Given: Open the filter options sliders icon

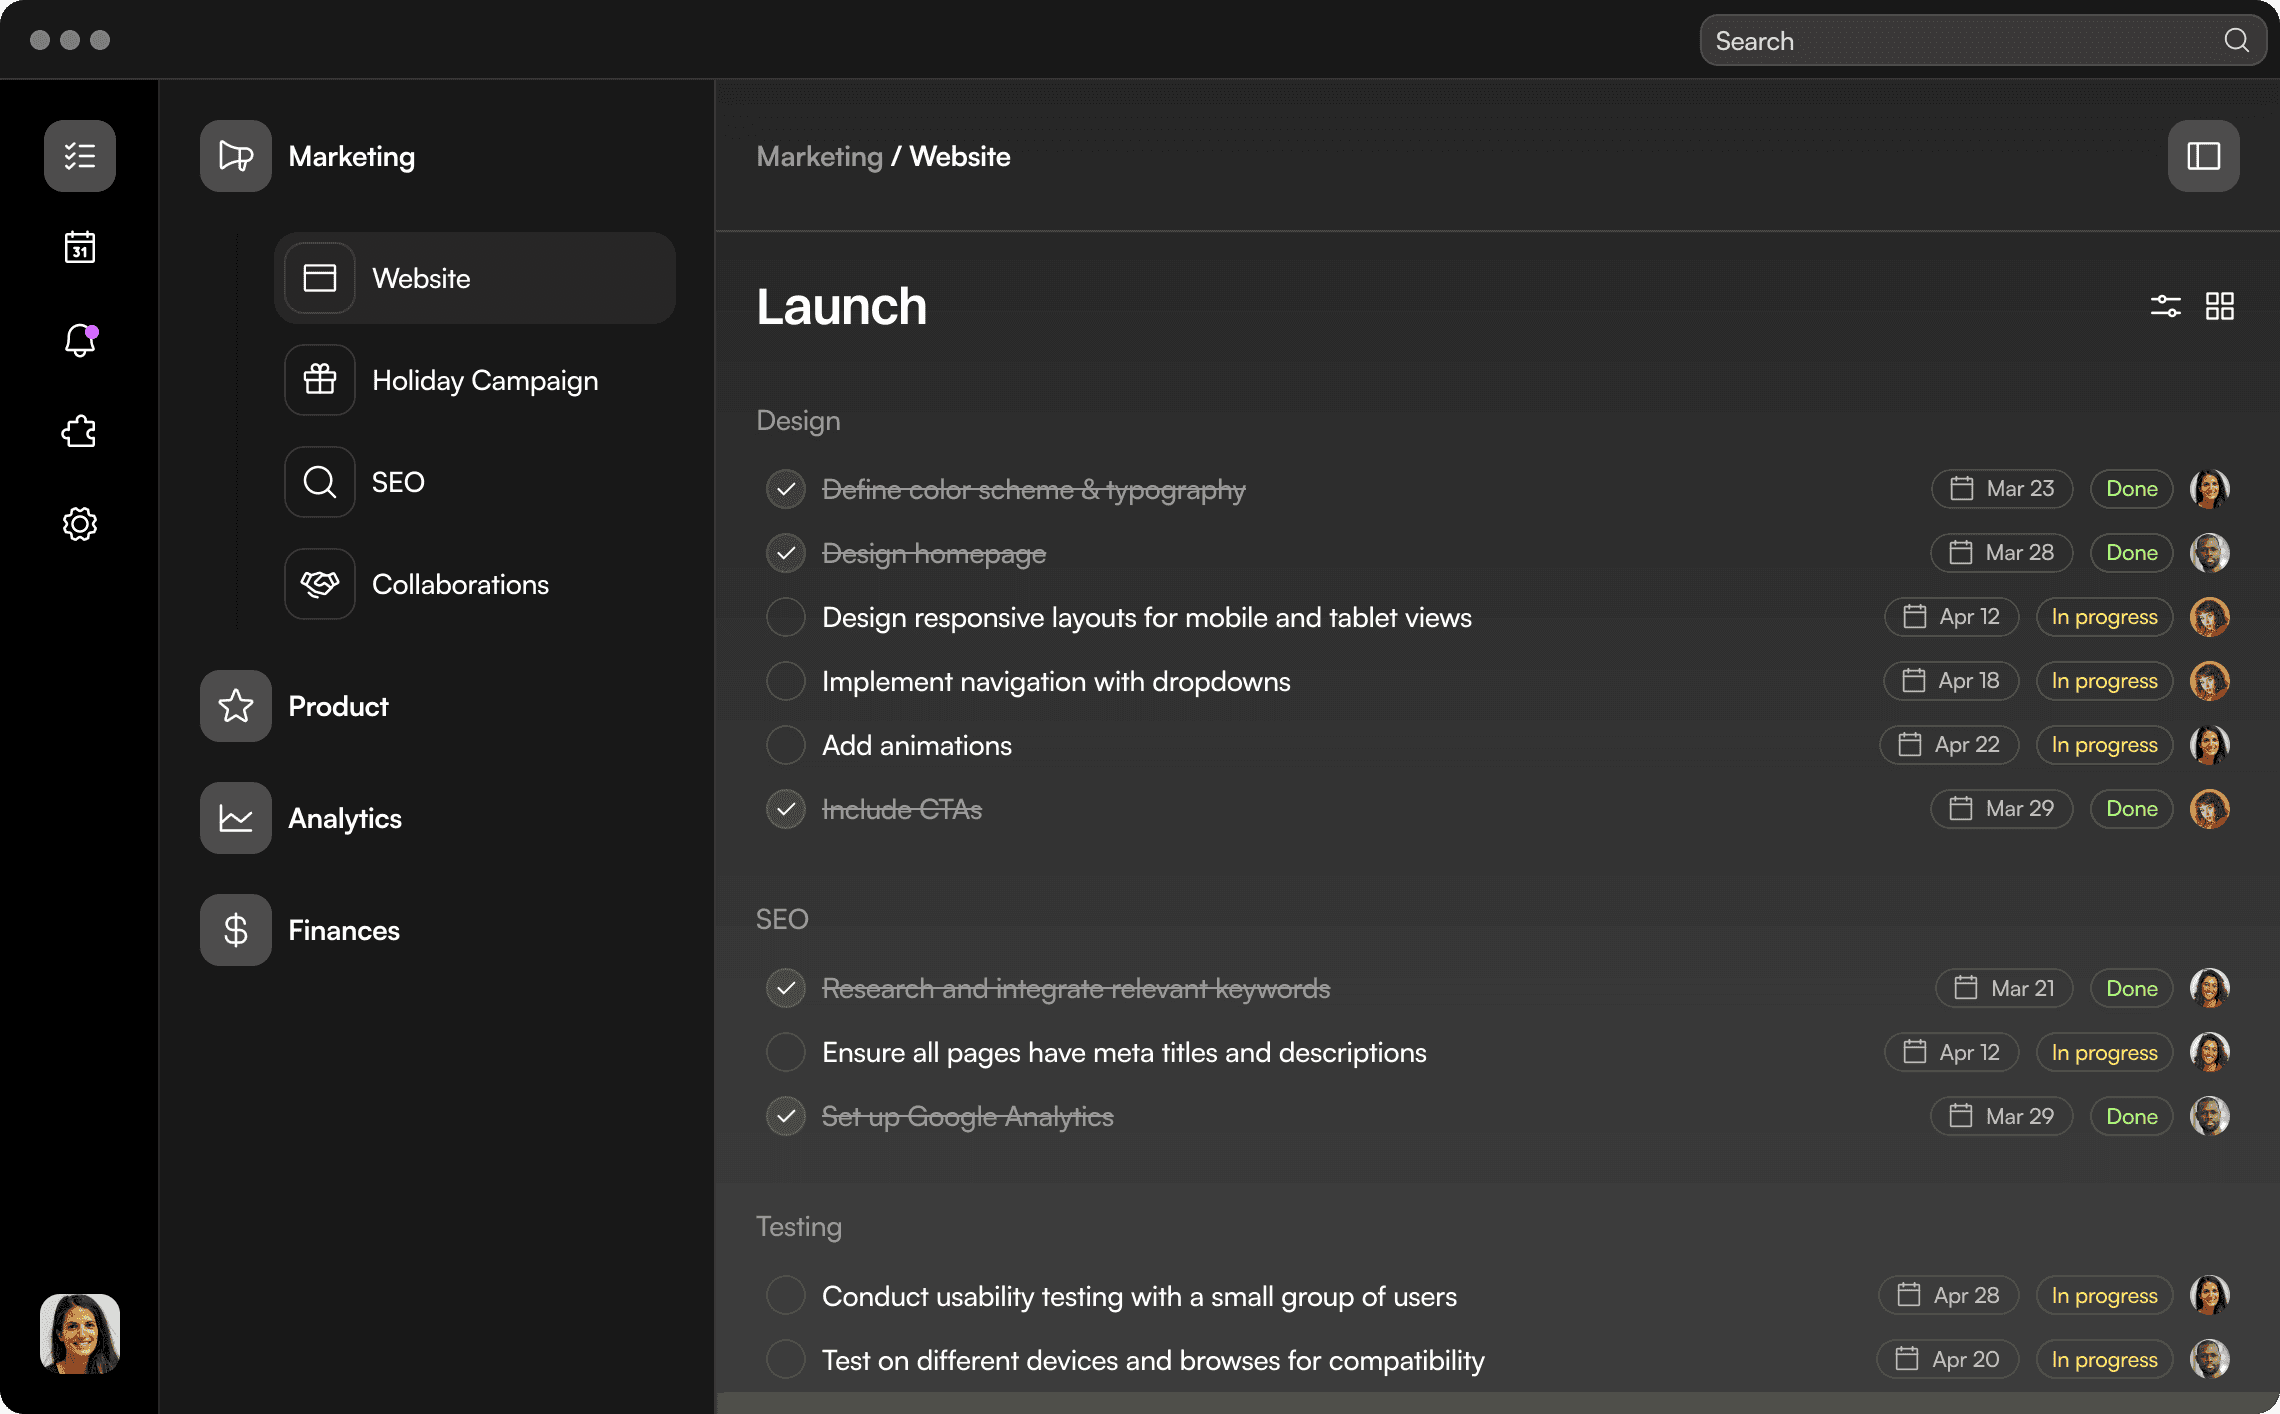Looking at the screenshot, I should tap(2165, 306).
